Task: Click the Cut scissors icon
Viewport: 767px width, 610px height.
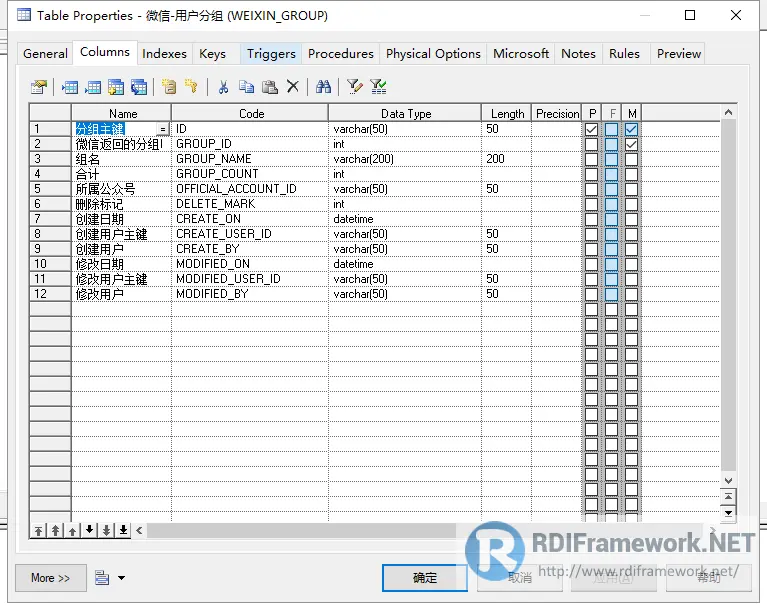Action: 223,87
